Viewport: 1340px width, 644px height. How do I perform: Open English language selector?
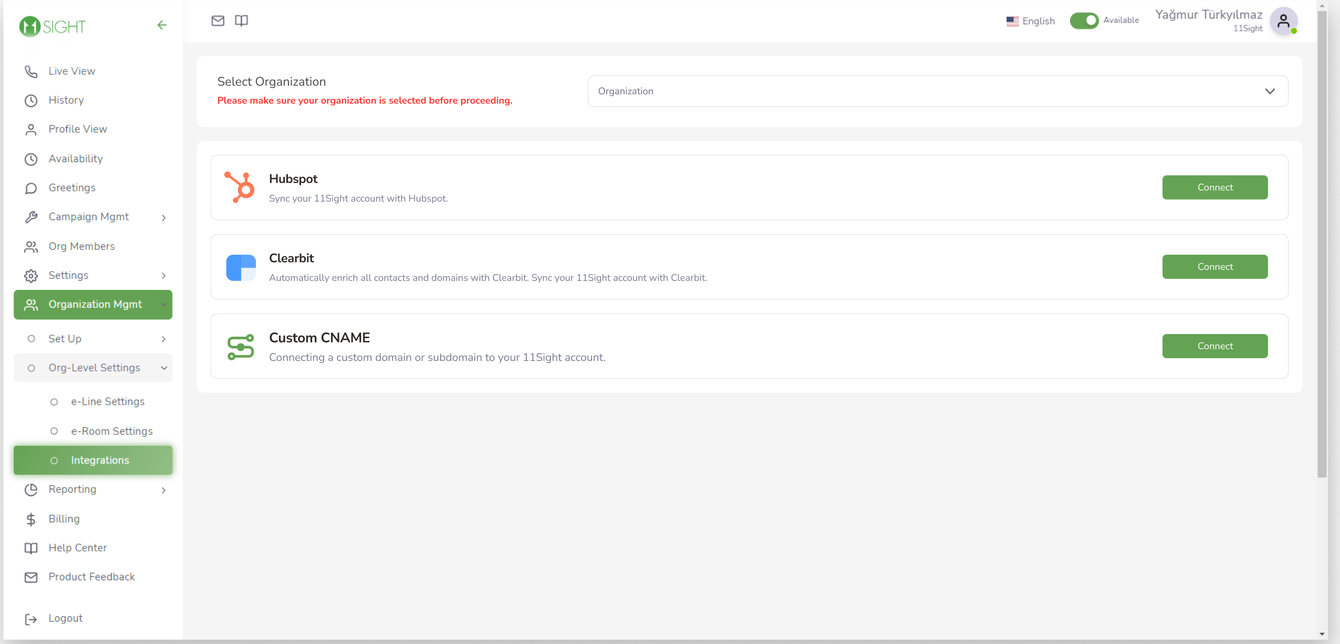(1030, 21)
